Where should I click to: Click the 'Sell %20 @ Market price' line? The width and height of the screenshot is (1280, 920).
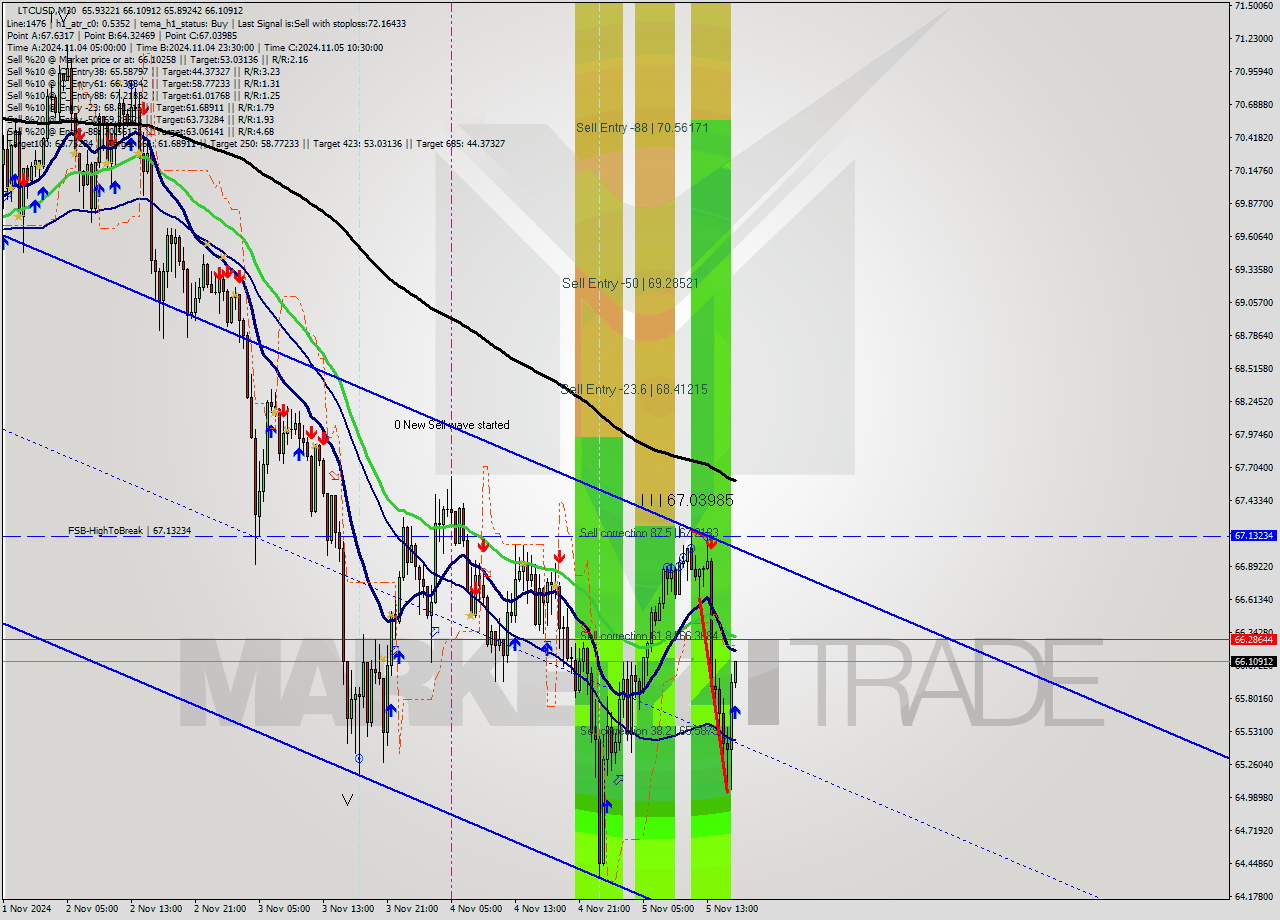(x=157, y=59)
